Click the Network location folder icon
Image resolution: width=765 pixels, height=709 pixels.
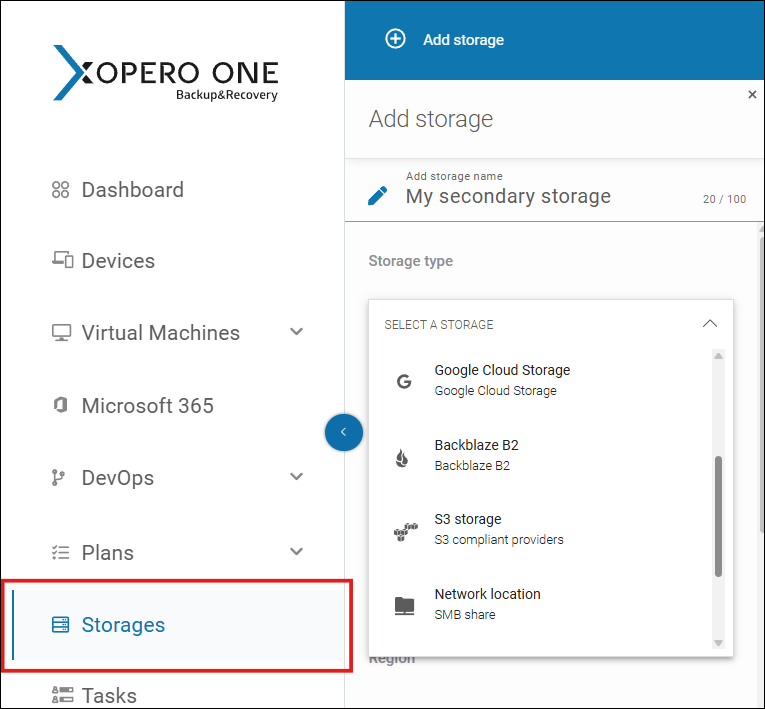tap(404, 606)
